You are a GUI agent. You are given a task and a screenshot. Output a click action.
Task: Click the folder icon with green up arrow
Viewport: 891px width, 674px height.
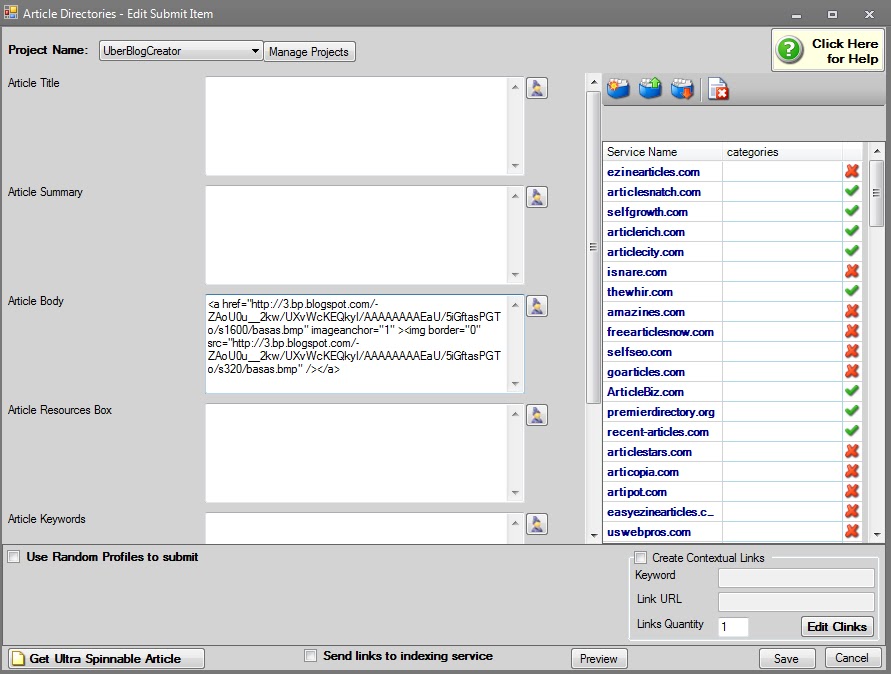click(x=650, y=89)
